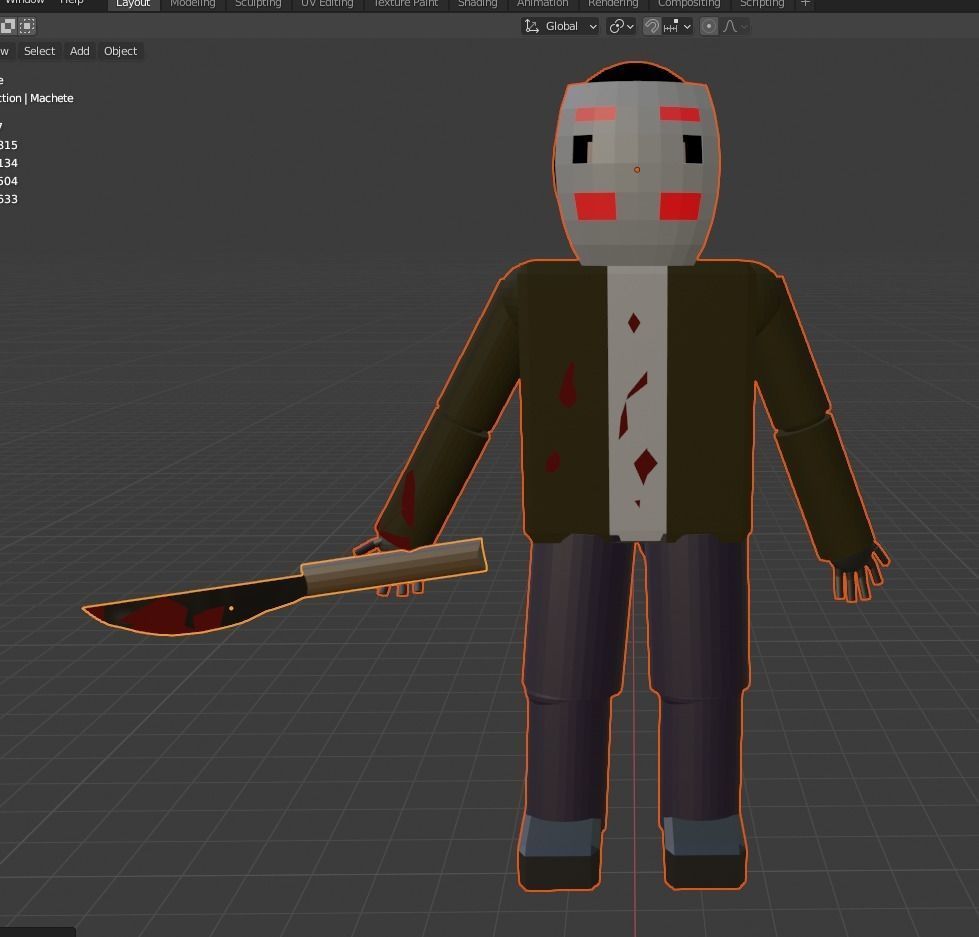
Task: Switch to the Animation workspace tab
Action: pos(542,4)
